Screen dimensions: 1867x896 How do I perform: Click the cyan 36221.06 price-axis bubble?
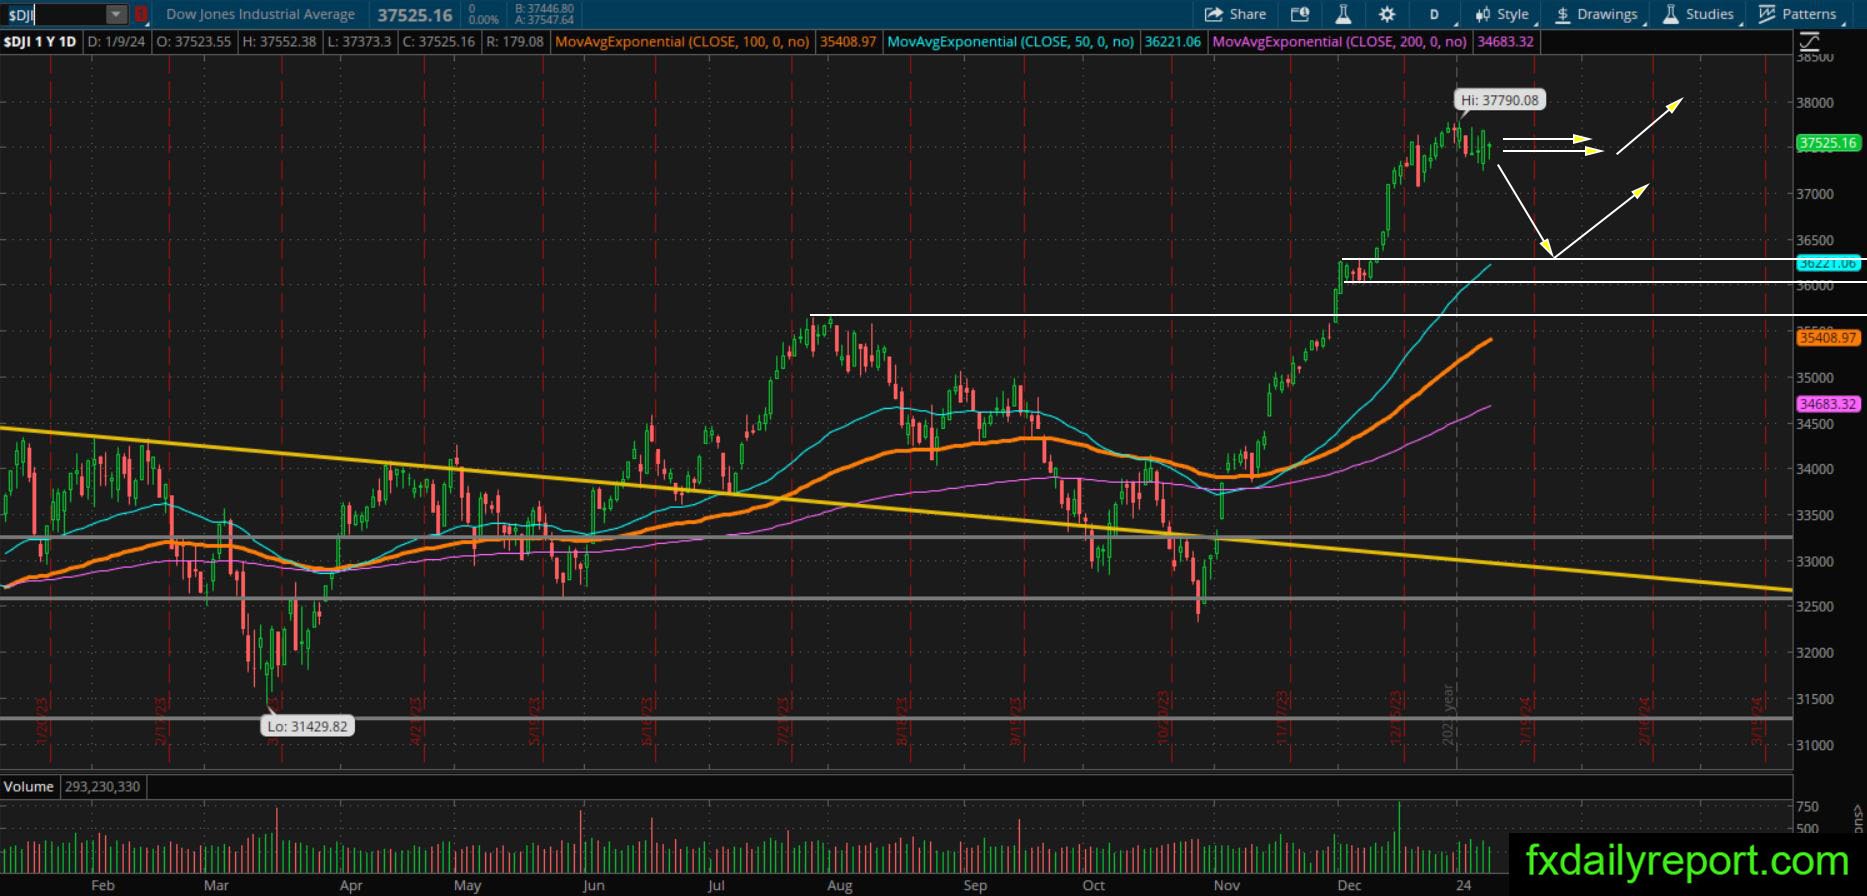pos(1828,264)
